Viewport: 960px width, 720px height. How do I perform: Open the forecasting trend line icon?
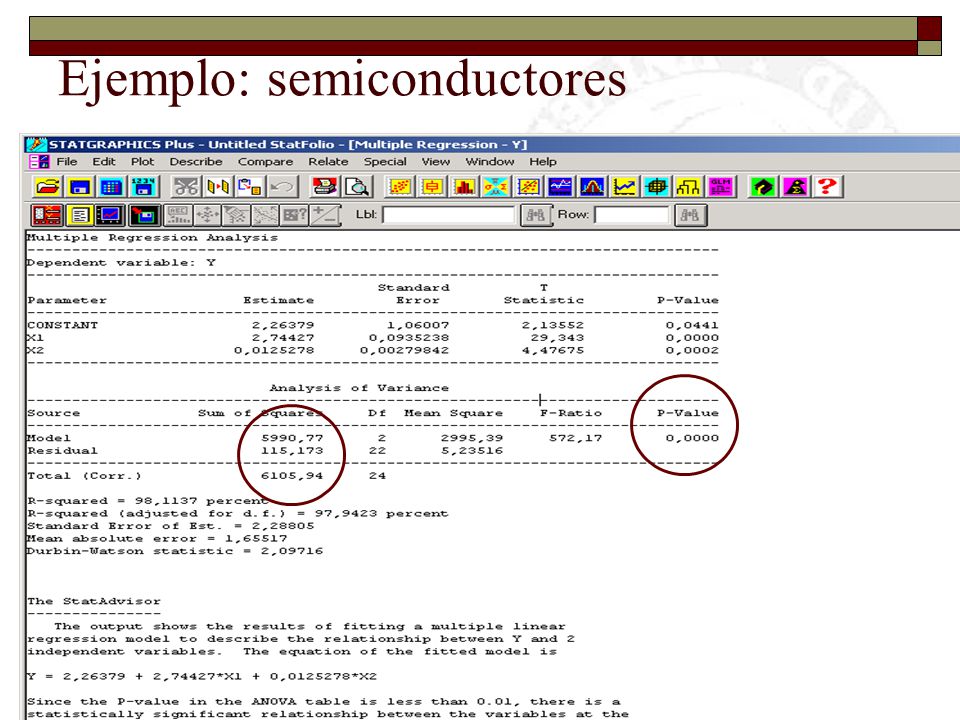coord(624,186)
